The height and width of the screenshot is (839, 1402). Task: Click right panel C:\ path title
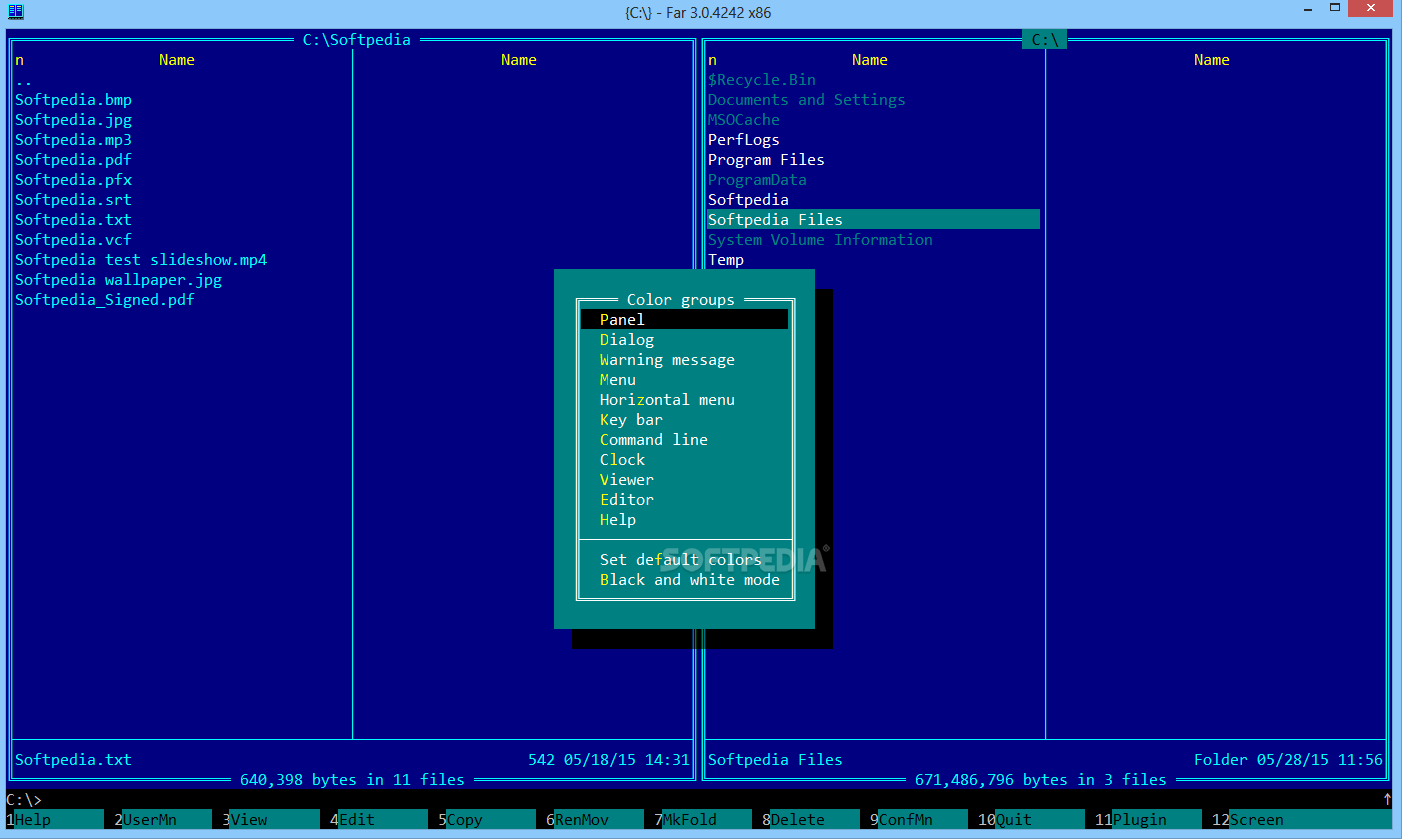[1045, 40]
